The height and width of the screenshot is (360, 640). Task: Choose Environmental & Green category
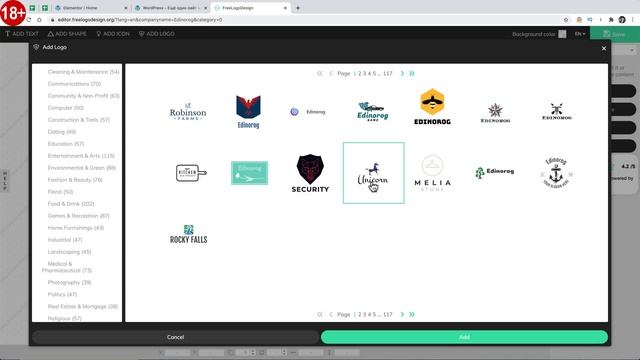(82, 168)
